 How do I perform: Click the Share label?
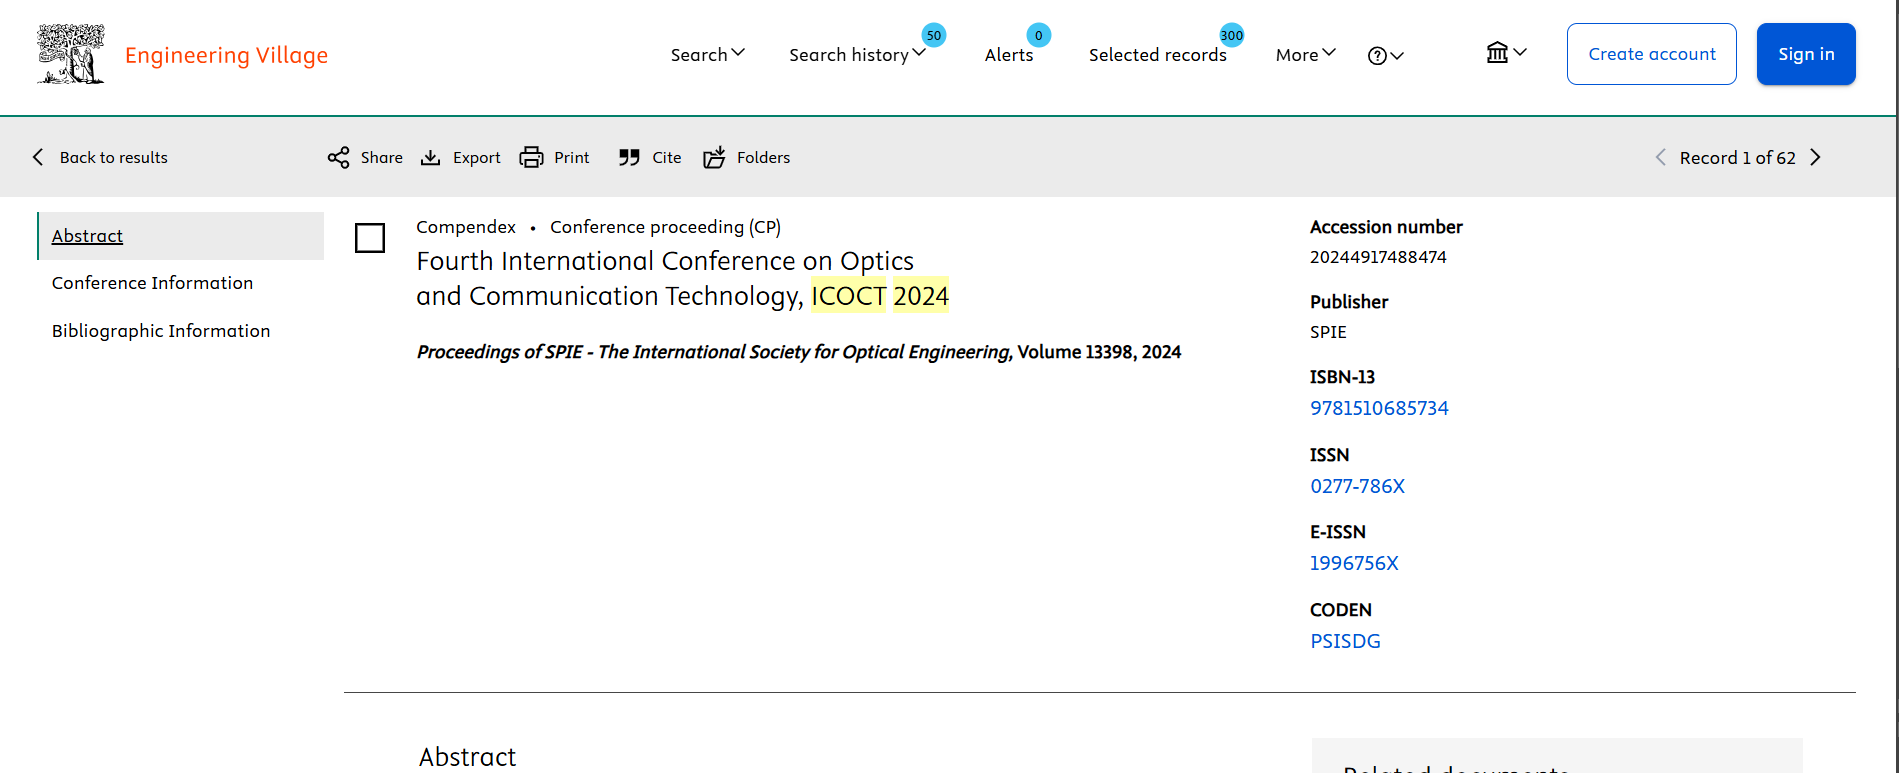point(382,157)
